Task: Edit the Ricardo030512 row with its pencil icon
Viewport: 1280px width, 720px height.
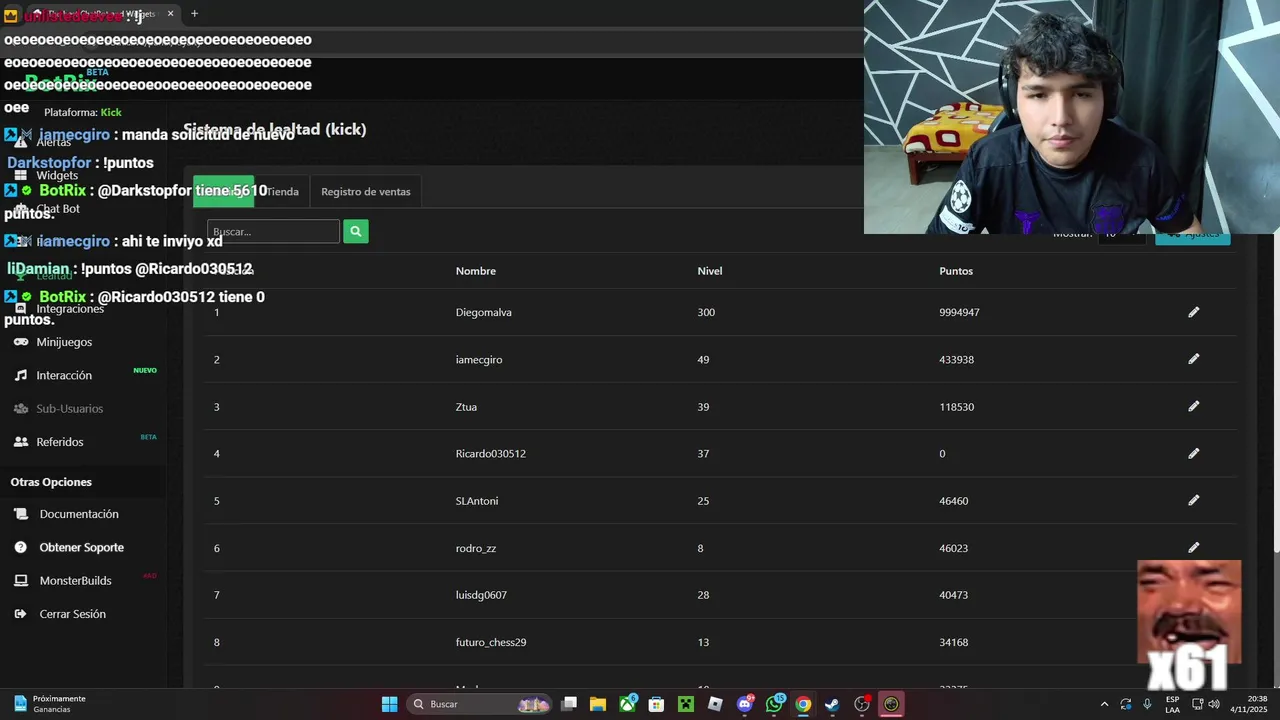Action: tap(1193, 453)
